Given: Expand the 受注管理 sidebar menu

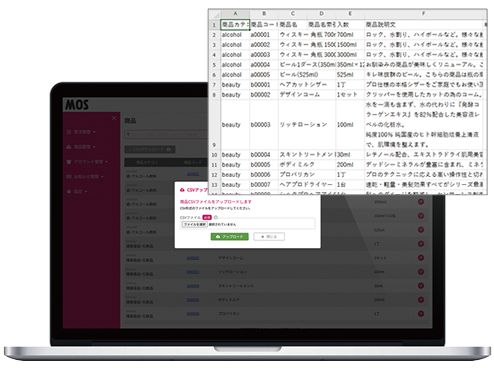Looking at the screenshot, I should click(81, 132).
